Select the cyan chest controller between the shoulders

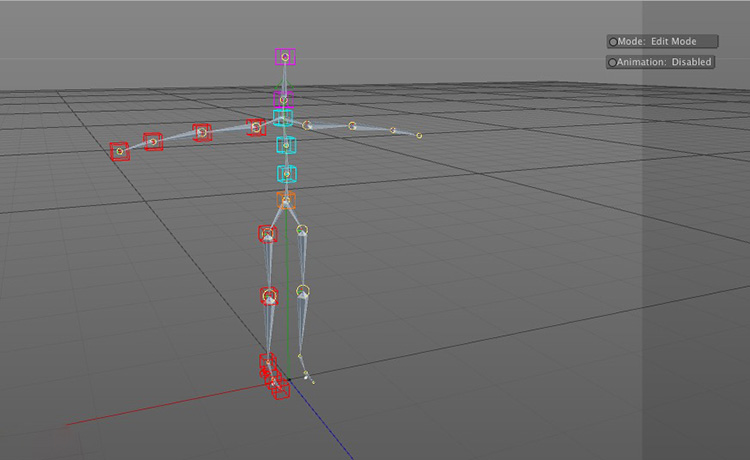pos(283,118)
